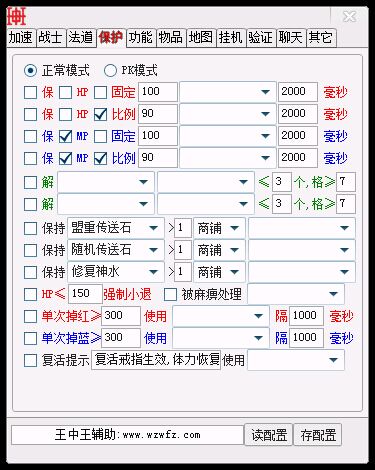Open 商铺 dropdown in 盟重传送石 row
Screen dimensions: 375x470
pos(220,228)
